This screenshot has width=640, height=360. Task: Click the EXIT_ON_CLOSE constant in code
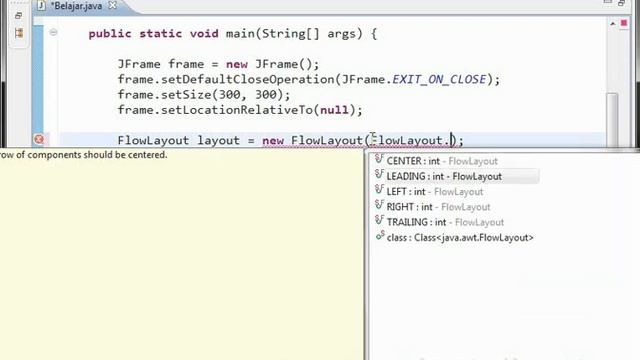[439, 79]
